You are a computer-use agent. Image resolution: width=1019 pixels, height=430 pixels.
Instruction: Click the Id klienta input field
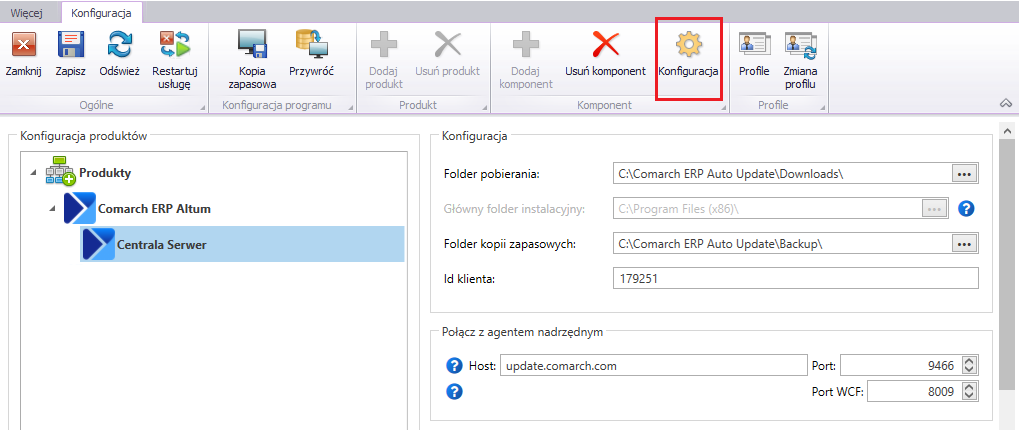795,279
